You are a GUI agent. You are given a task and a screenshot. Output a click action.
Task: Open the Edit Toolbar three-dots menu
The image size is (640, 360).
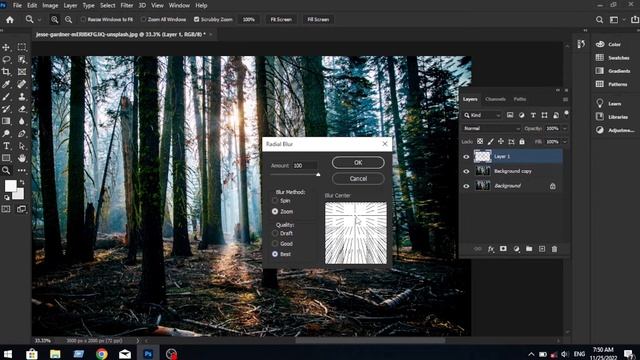(22, 170)
